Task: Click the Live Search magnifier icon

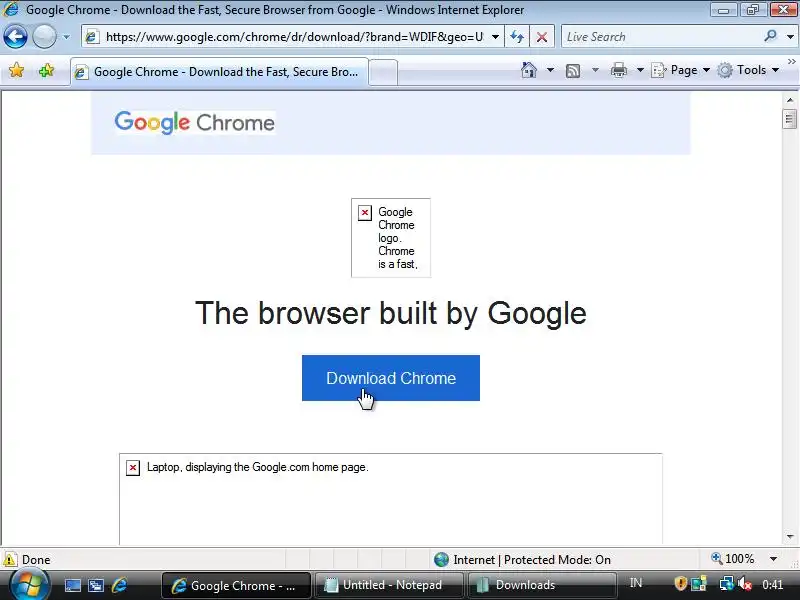Action: pos(770,36)
